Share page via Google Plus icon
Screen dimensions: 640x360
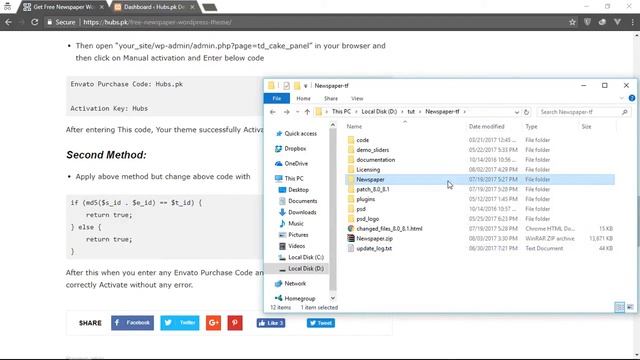click(x=213, y=323)
